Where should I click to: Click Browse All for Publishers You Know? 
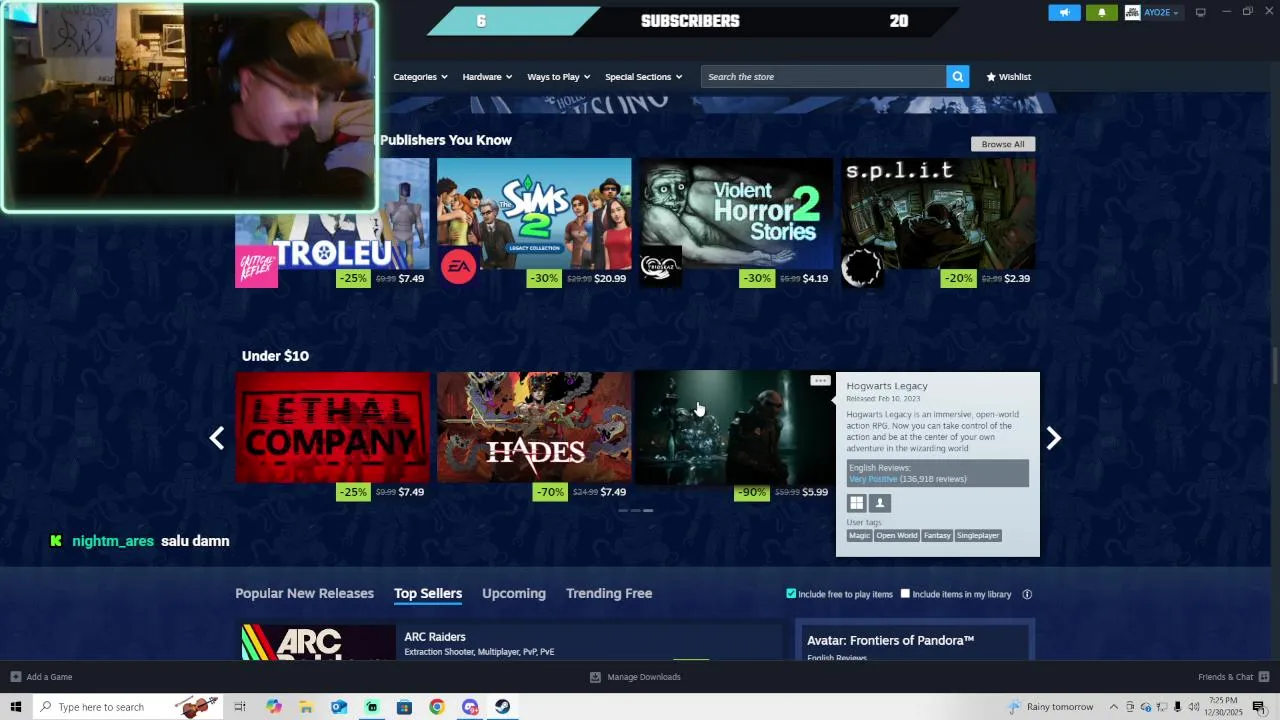pyautogui.click(x=1003, y=144)
